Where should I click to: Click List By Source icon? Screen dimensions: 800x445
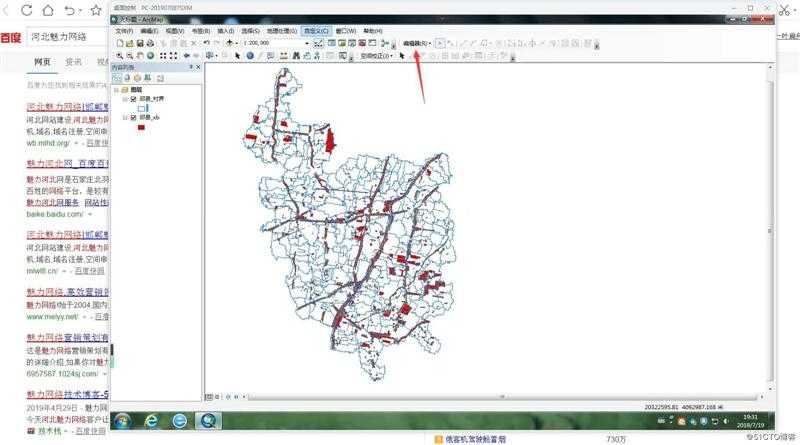(127, 78)
